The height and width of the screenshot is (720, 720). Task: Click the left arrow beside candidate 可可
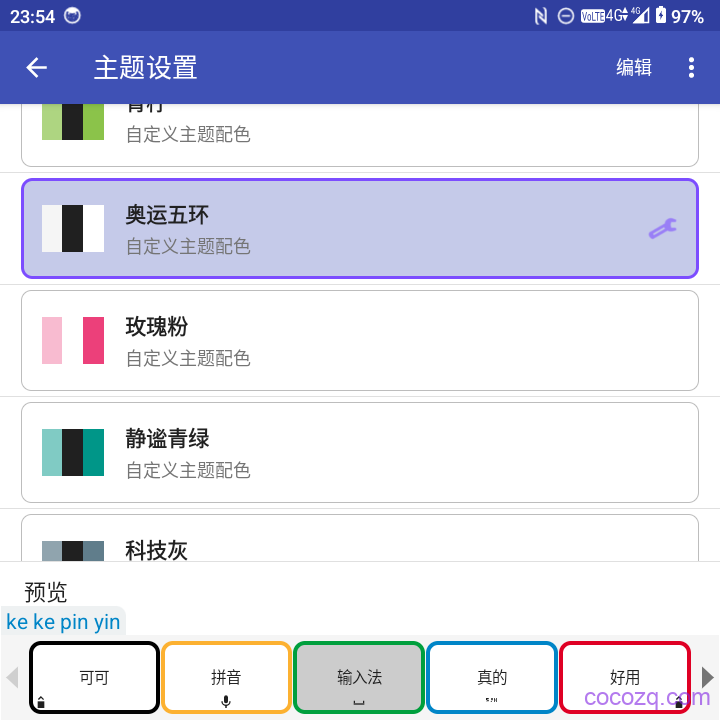click(x=13, y=677)
